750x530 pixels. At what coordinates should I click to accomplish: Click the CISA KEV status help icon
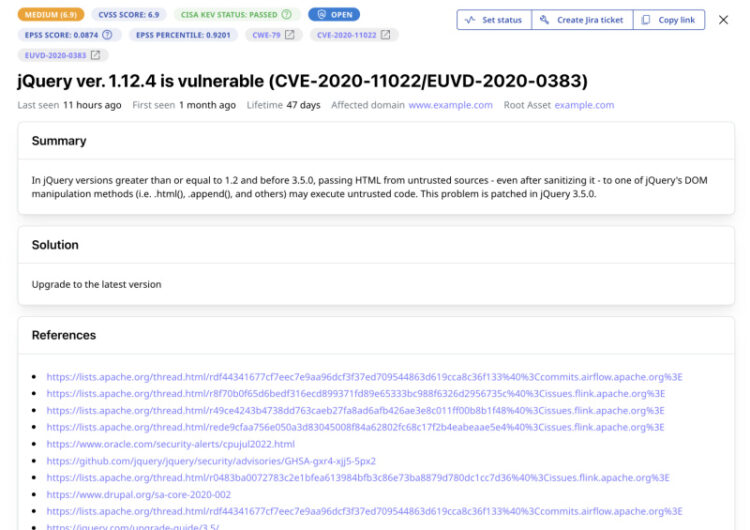tap(287, 14)
